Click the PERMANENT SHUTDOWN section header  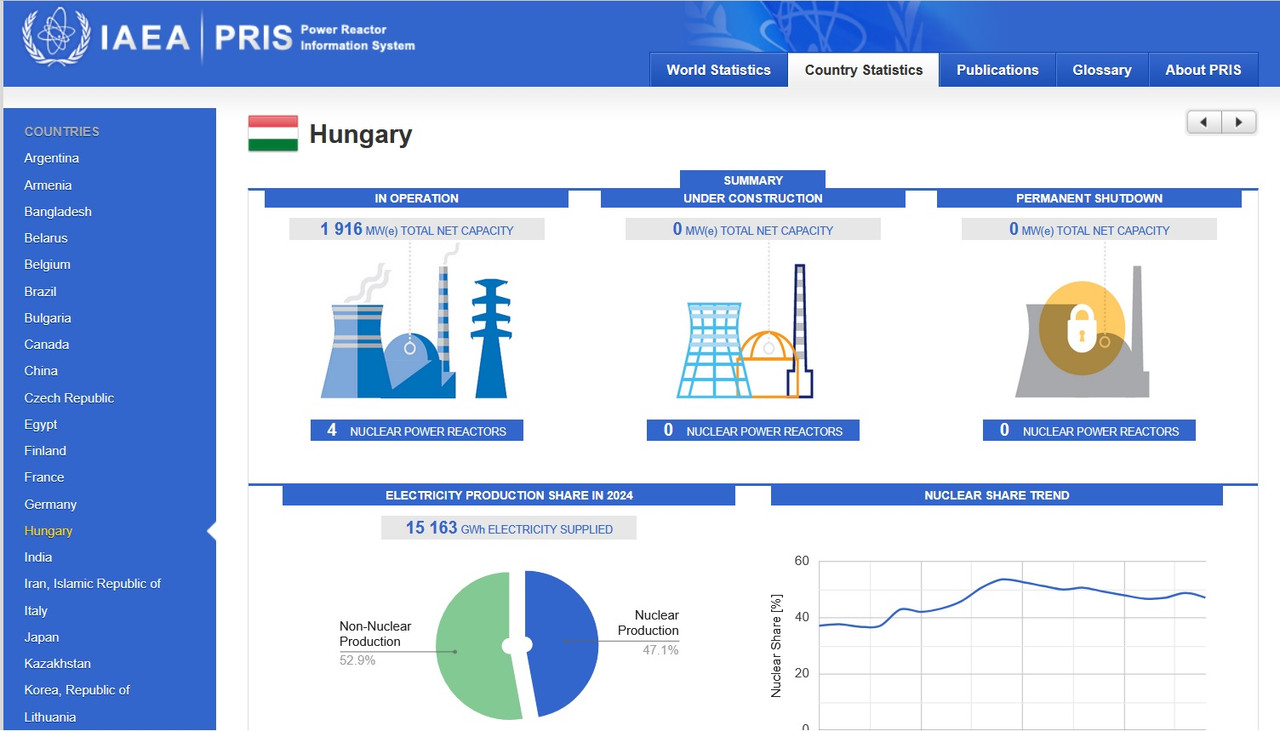pyautogui.click(x=1089, y=198)
